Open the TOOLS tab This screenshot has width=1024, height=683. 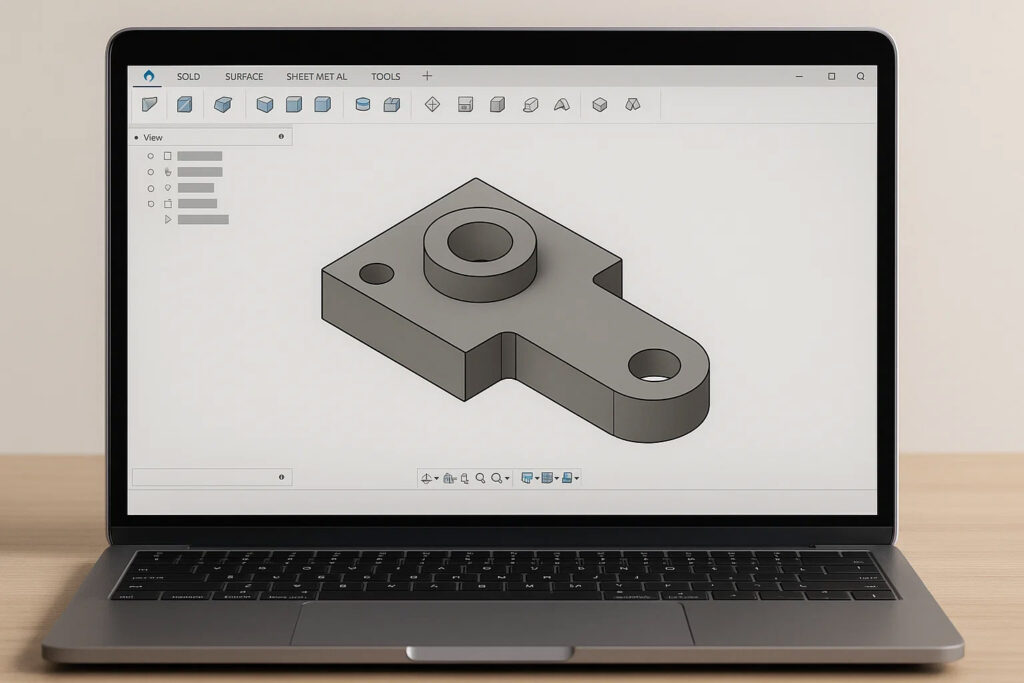[385, 77]
